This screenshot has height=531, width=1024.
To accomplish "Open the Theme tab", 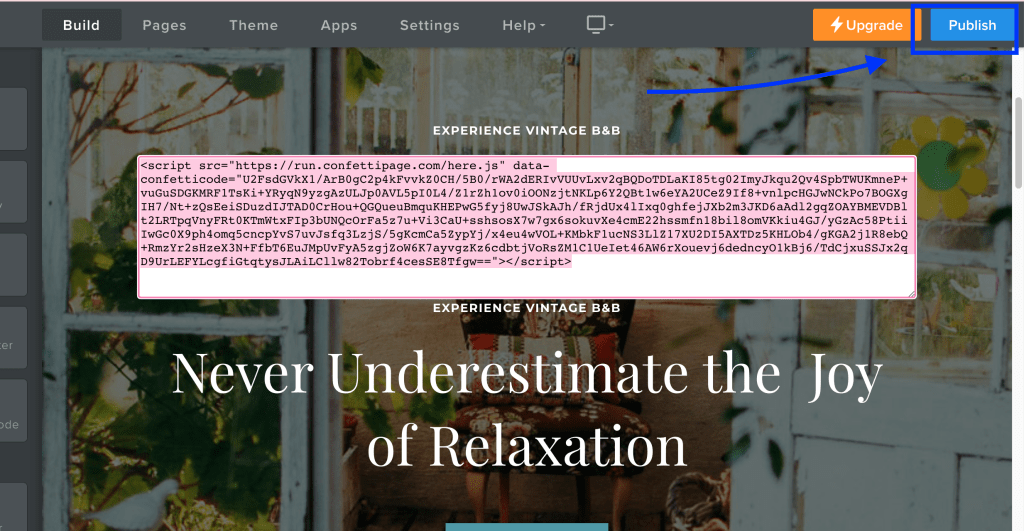I will (x=253, y=25).
